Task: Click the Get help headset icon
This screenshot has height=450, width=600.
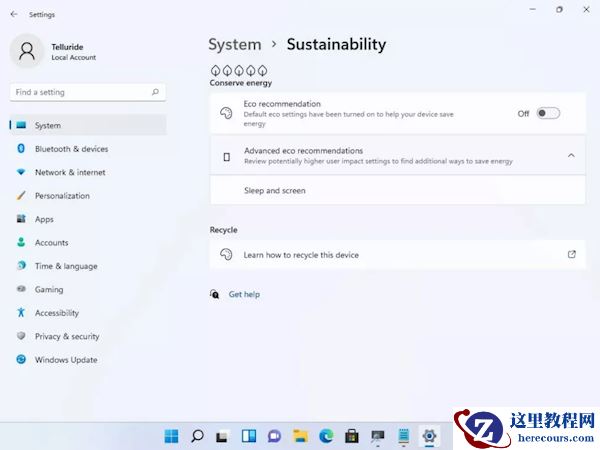Action: tap(215, 294)
